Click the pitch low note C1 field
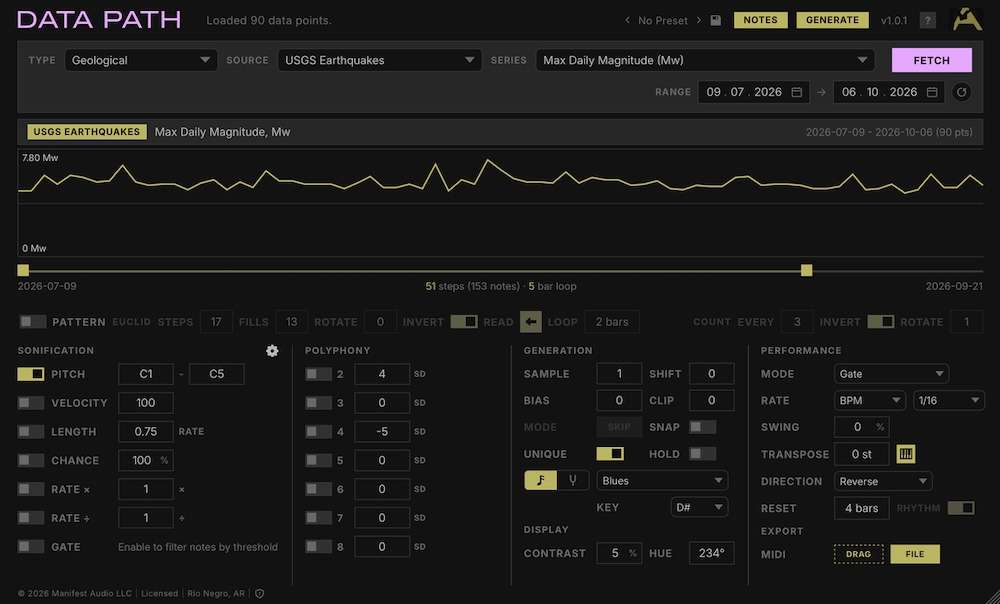This screenshot has height=604, width=1000. tap(145, 374)
